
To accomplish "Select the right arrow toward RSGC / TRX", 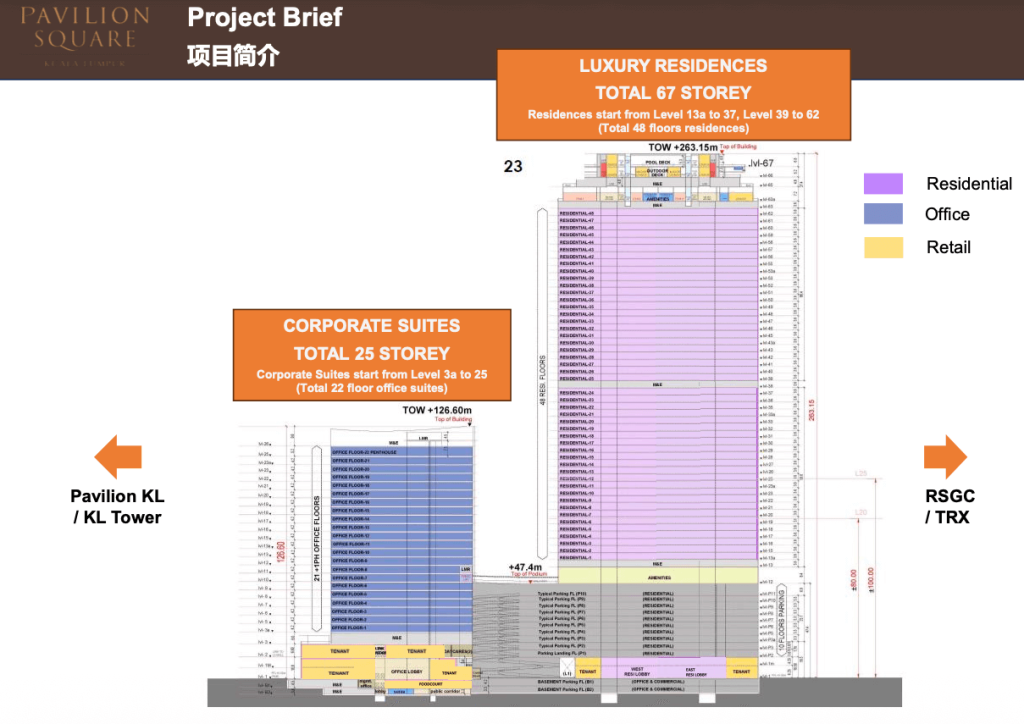I will [x=947, y=456].
